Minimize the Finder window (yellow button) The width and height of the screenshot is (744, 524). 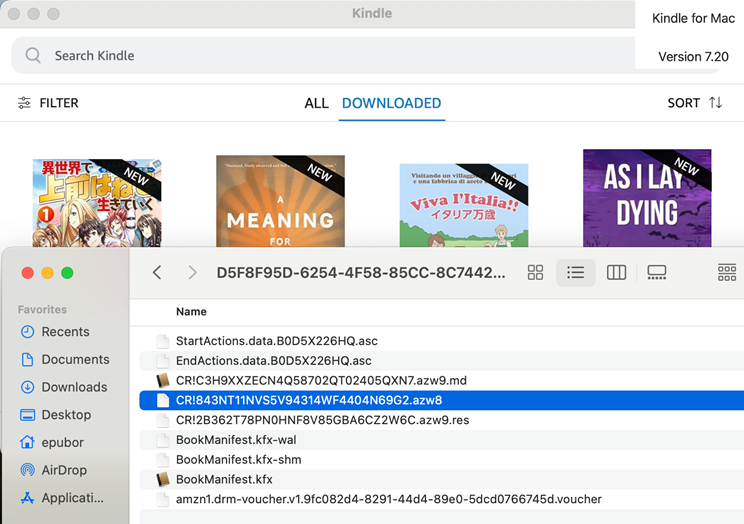pos(47,273)
